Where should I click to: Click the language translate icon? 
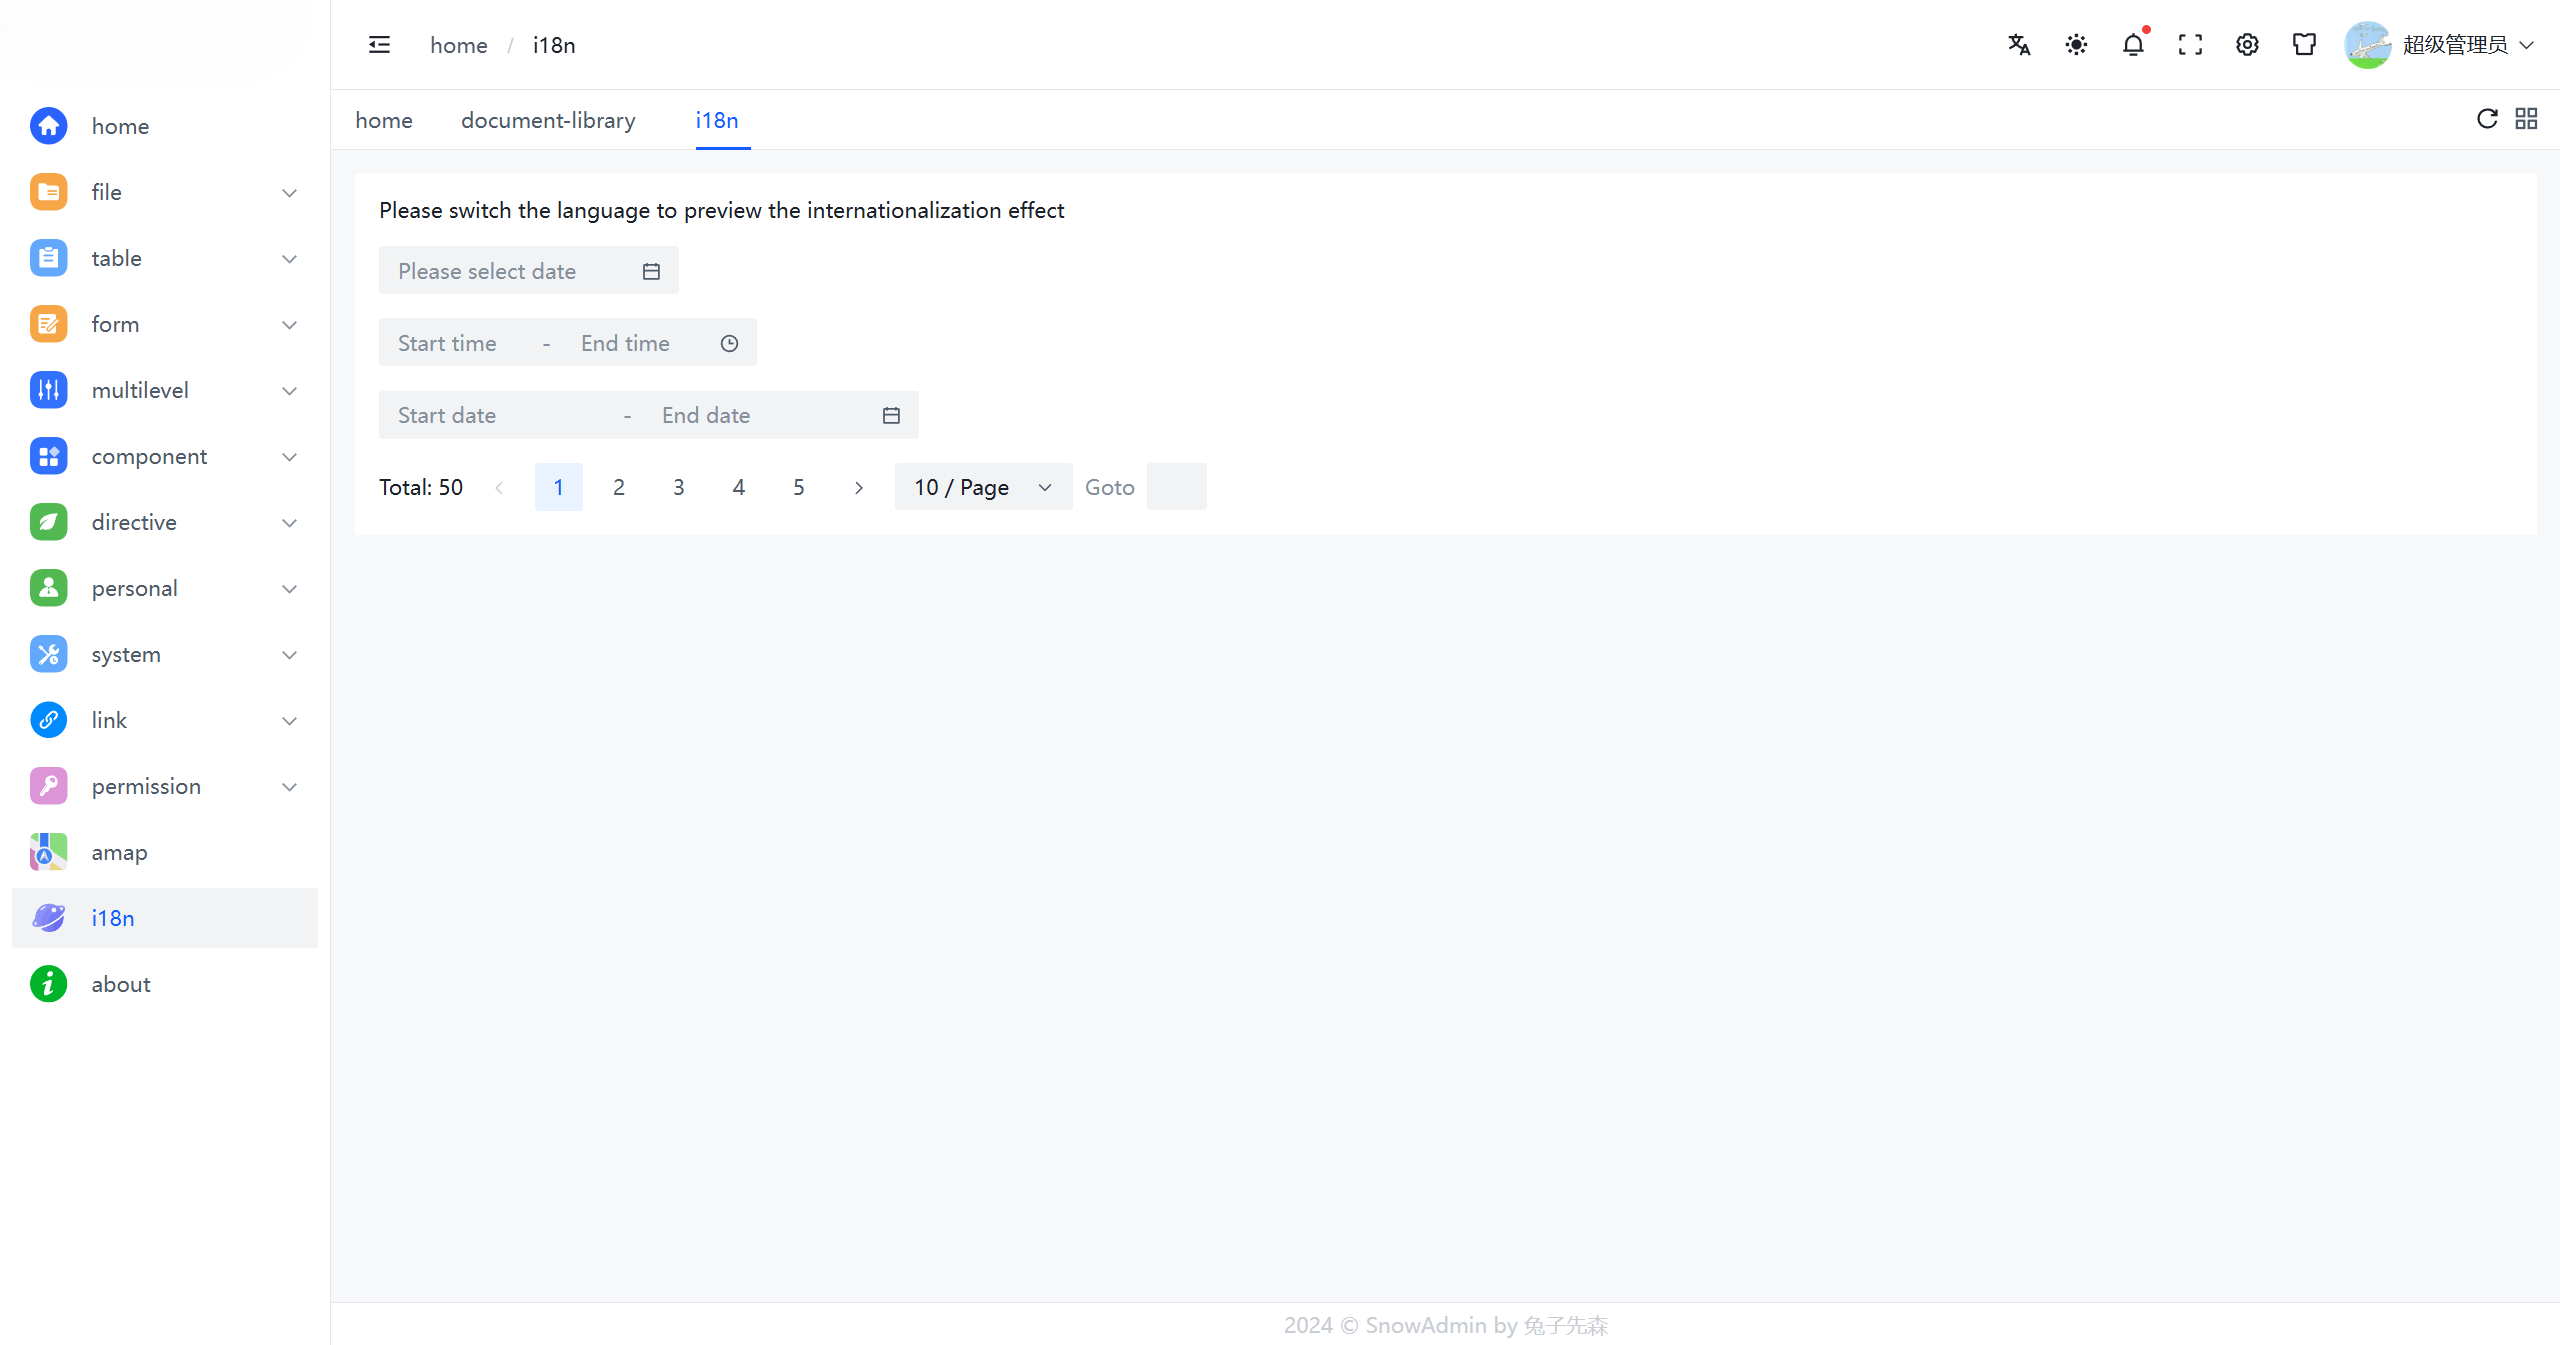[x=2019, y=45]
